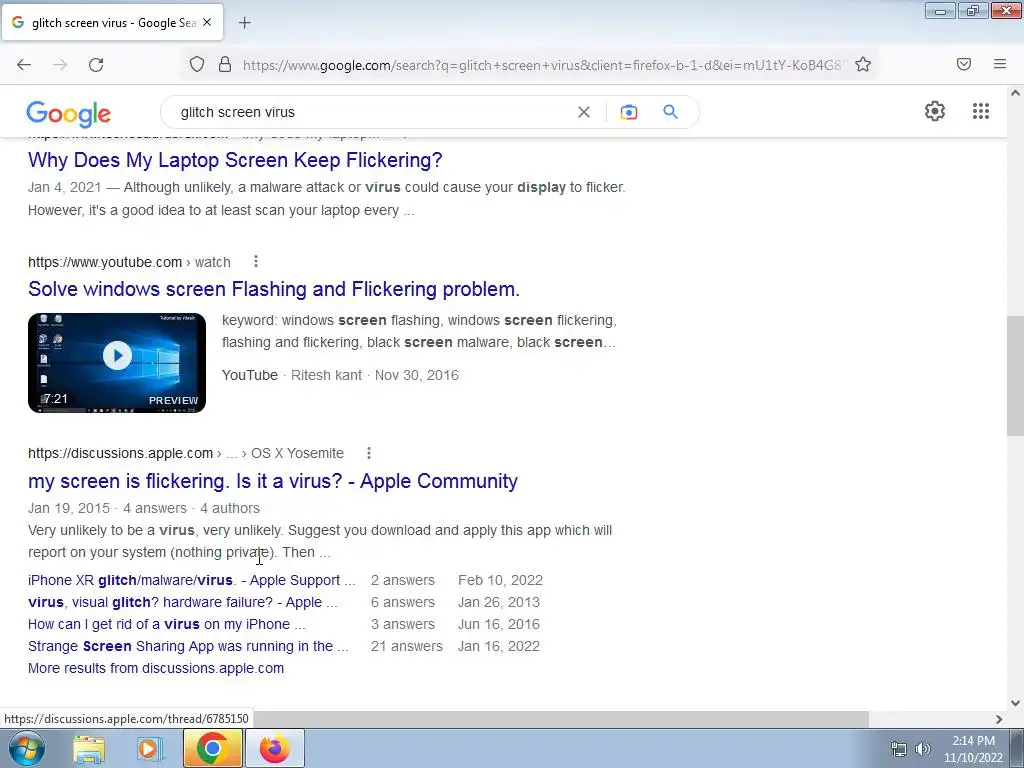Screen dimensions: 1024x768
Task: Close the glitch screen virus tab
Action: coord(207,22)
